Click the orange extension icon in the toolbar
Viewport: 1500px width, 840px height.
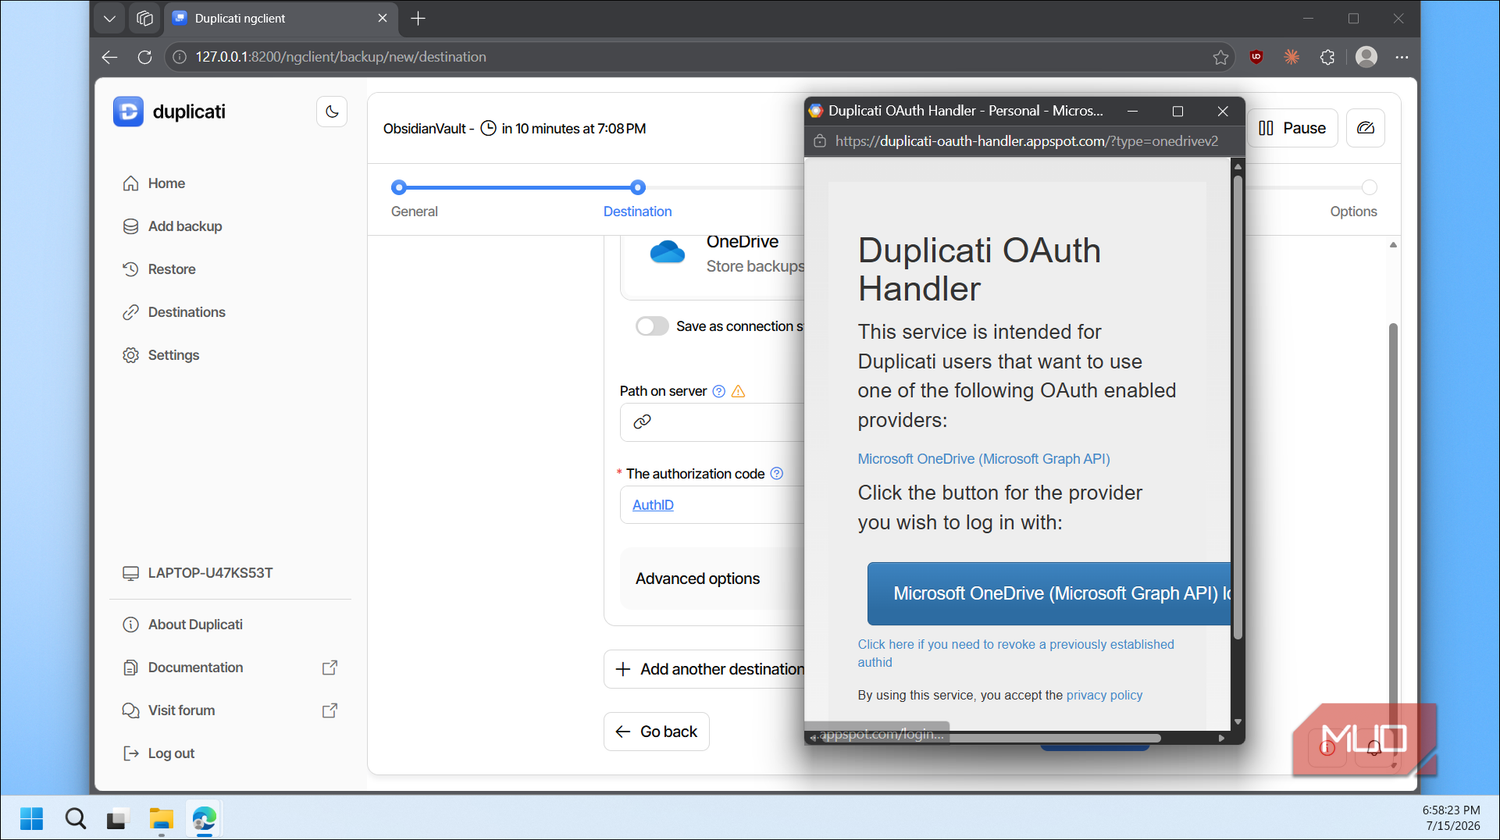click(1292, 57)
